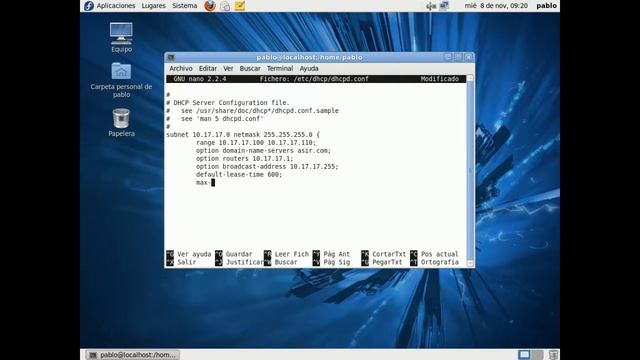Click the dhcpd.conf.sample path comment line
This screenshot has height=360, width=640.
tap(252, 111)
